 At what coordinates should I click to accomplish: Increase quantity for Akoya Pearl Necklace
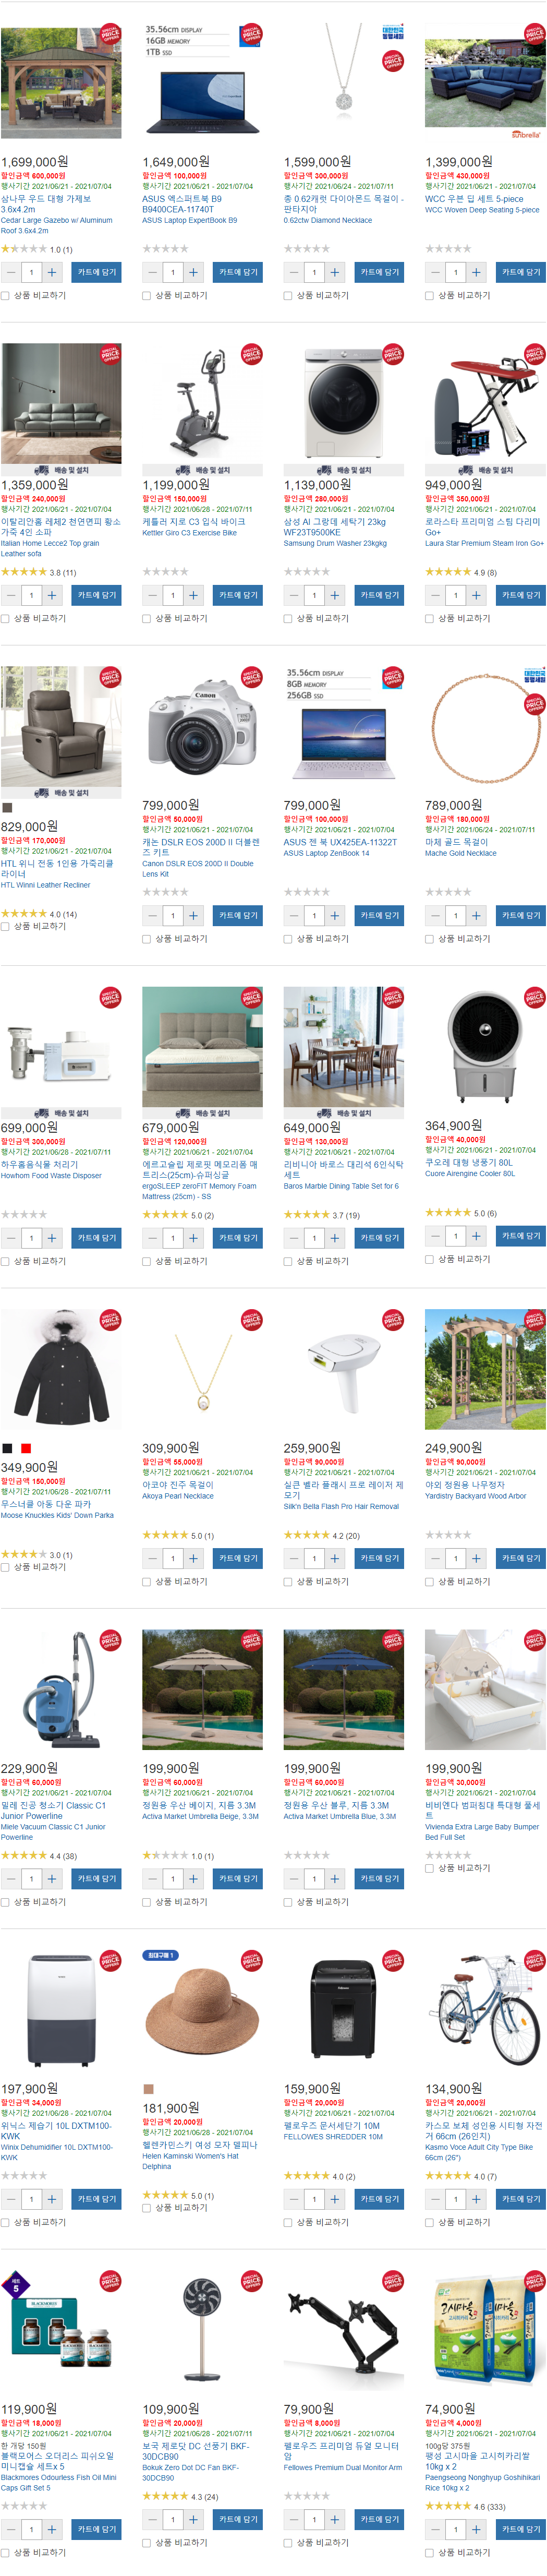point(194,1558)
